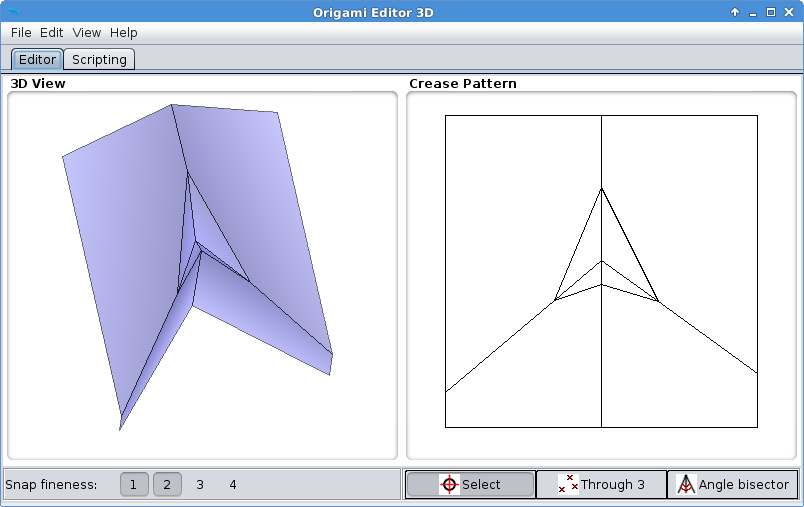
Task: Click the Through 3 tool icon
Action: [x=568, y=485]
